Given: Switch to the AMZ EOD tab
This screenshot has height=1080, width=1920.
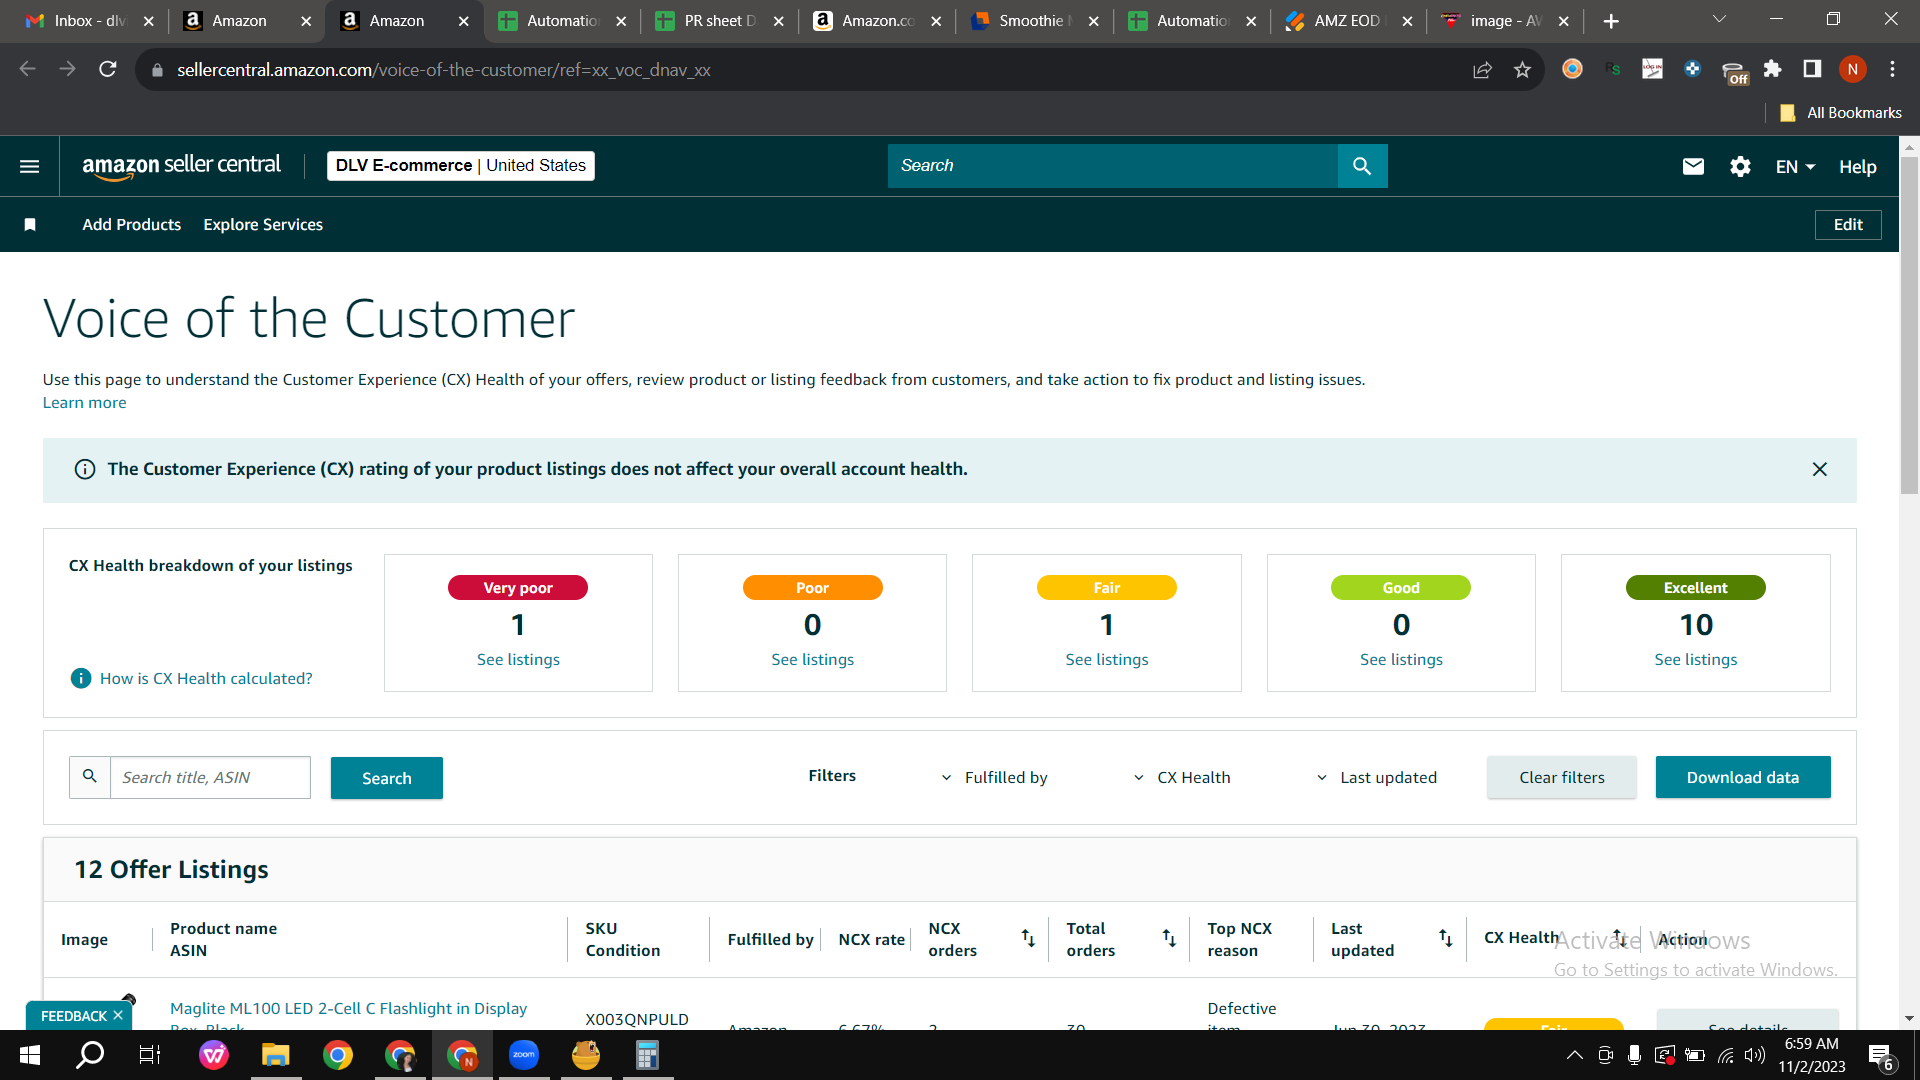Looking at the screenshot, I should click(x=1349, y=21).
